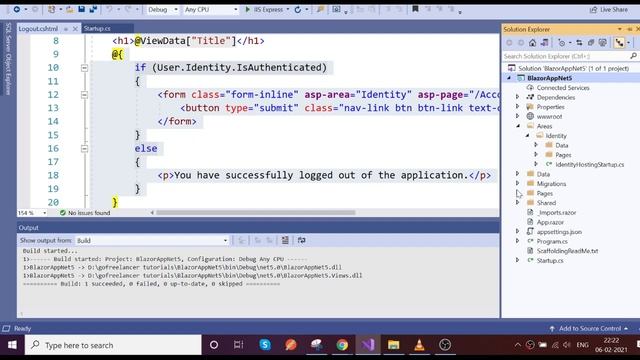Screen dimensions: 640x360
Task: Open SQL Server Object Explorer side tab
Action: click(8, 58)
